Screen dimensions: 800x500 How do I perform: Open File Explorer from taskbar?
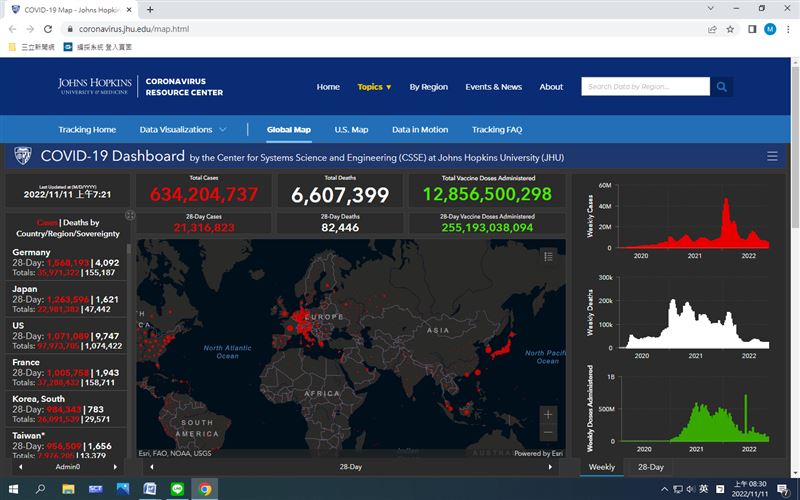click(x=68, y=489)
